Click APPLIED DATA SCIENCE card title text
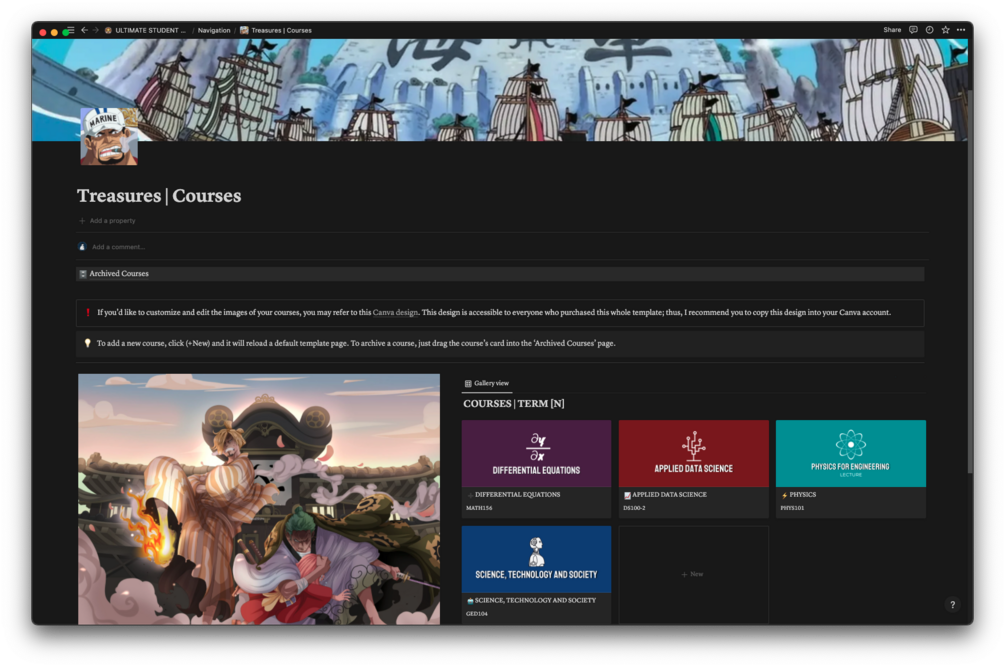The image size is (1005, 667). click(x=669, y=495)
